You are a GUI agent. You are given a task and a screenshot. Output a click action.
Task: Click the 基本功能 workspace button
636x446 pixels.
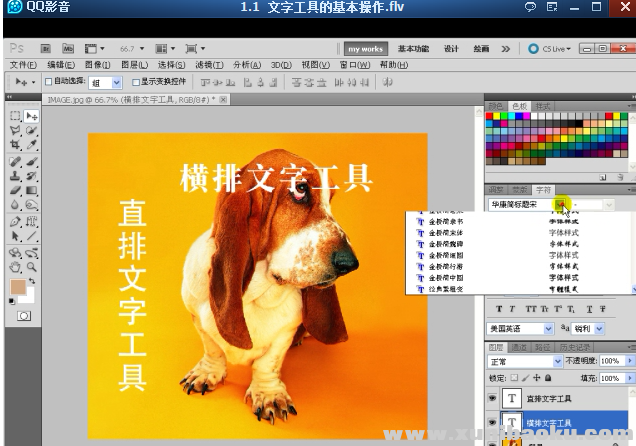click(413, 48)
